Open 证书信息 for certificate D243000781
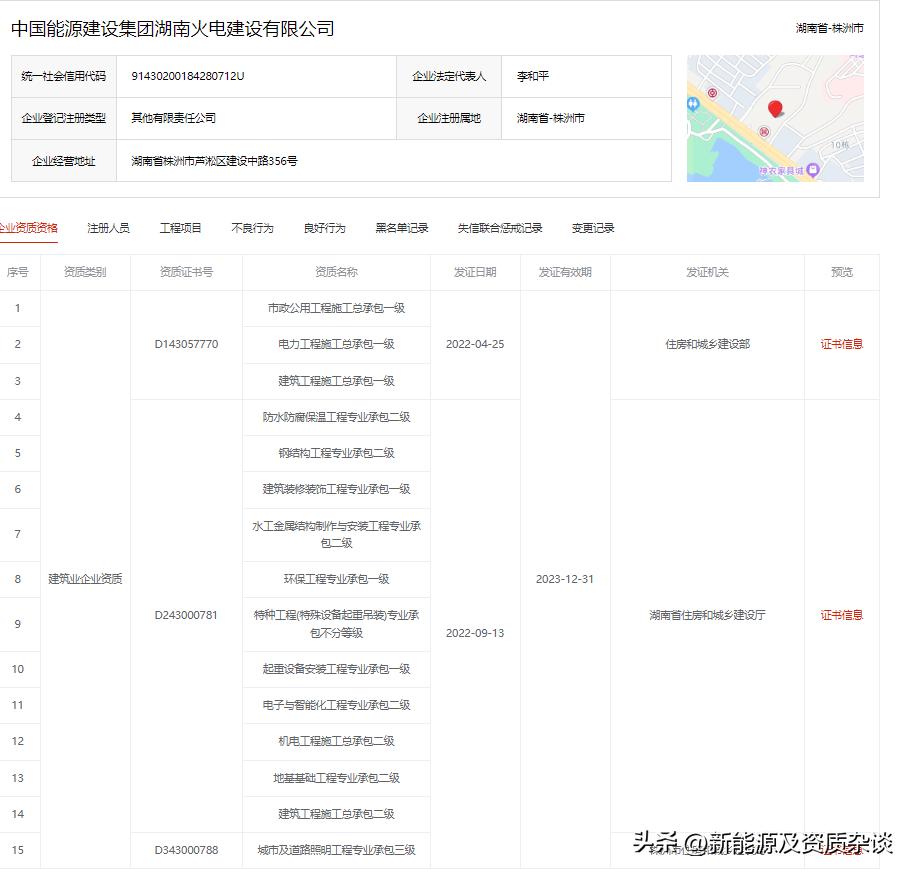This screenshot has width=914, height=875. [841, 615]
